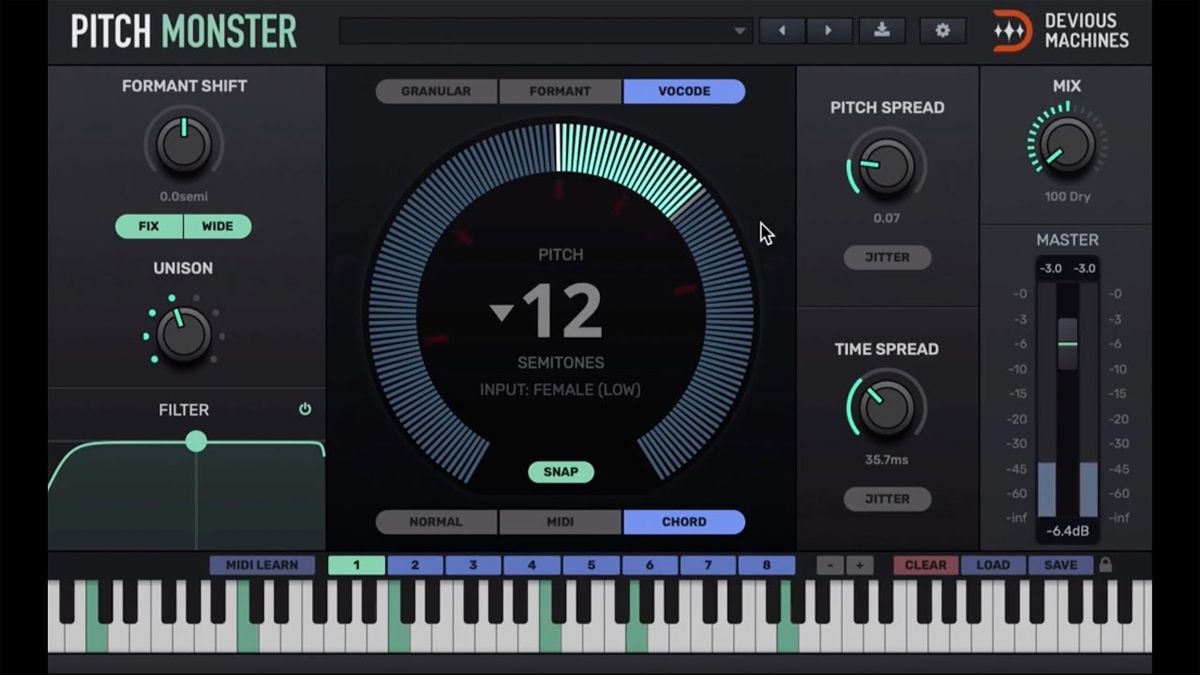1200x675 pixels.
Task: Click the + keyboard range stepper
Action: point(861,564)
